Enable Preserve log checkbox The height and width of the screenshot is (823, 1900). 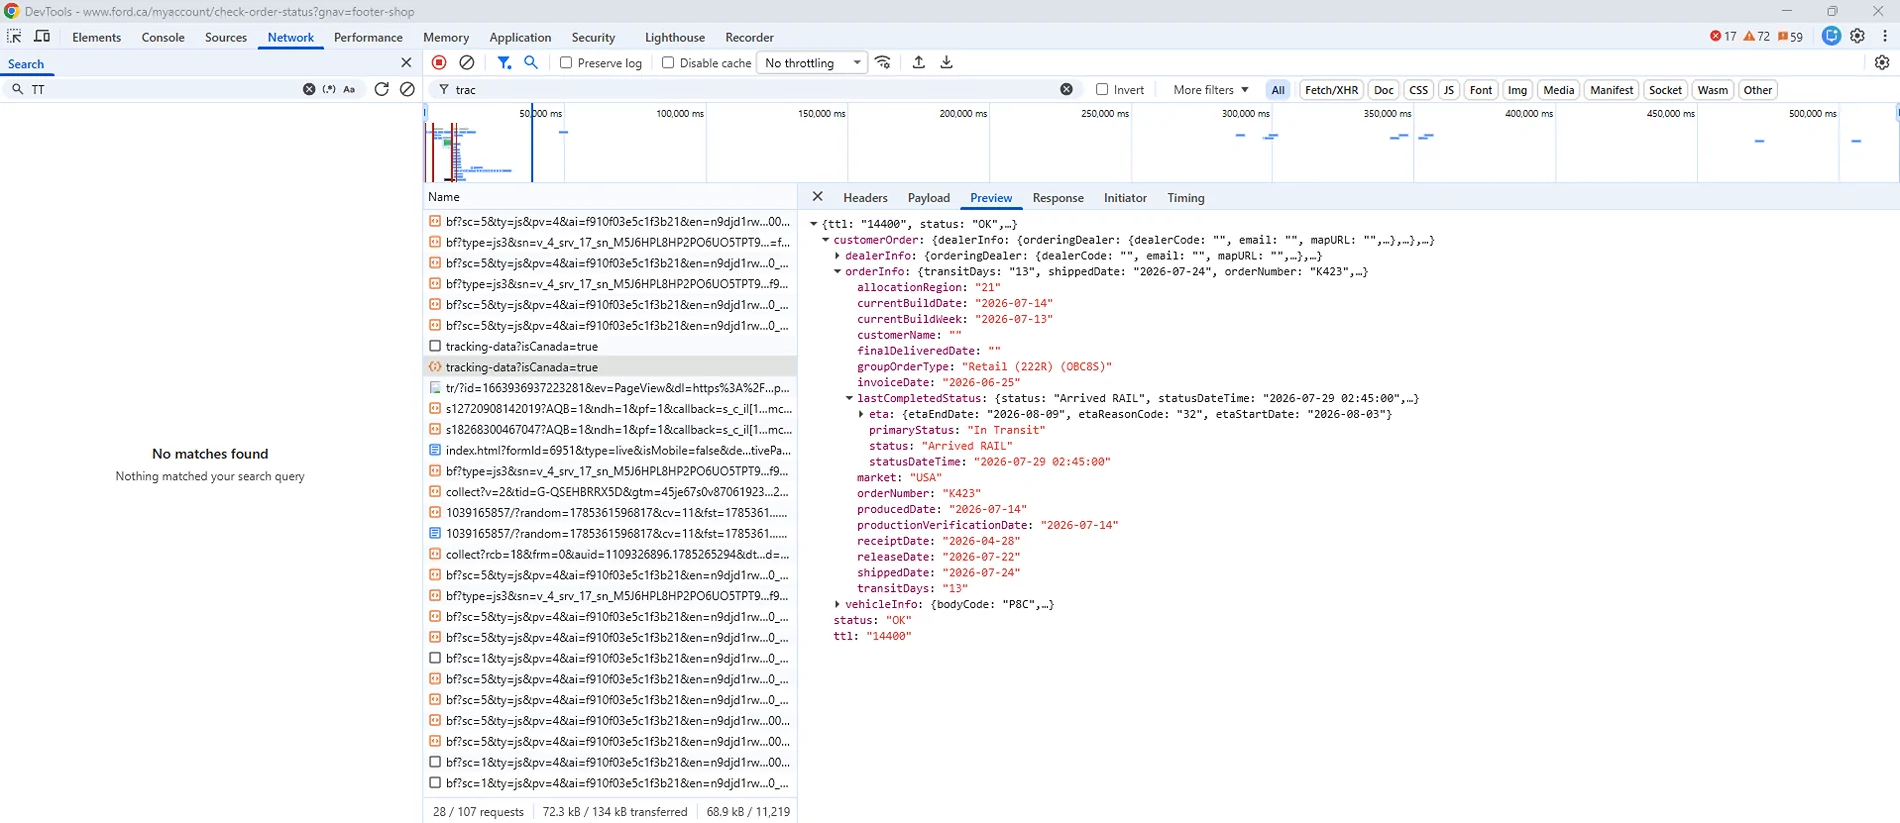[x=566, y=62]
